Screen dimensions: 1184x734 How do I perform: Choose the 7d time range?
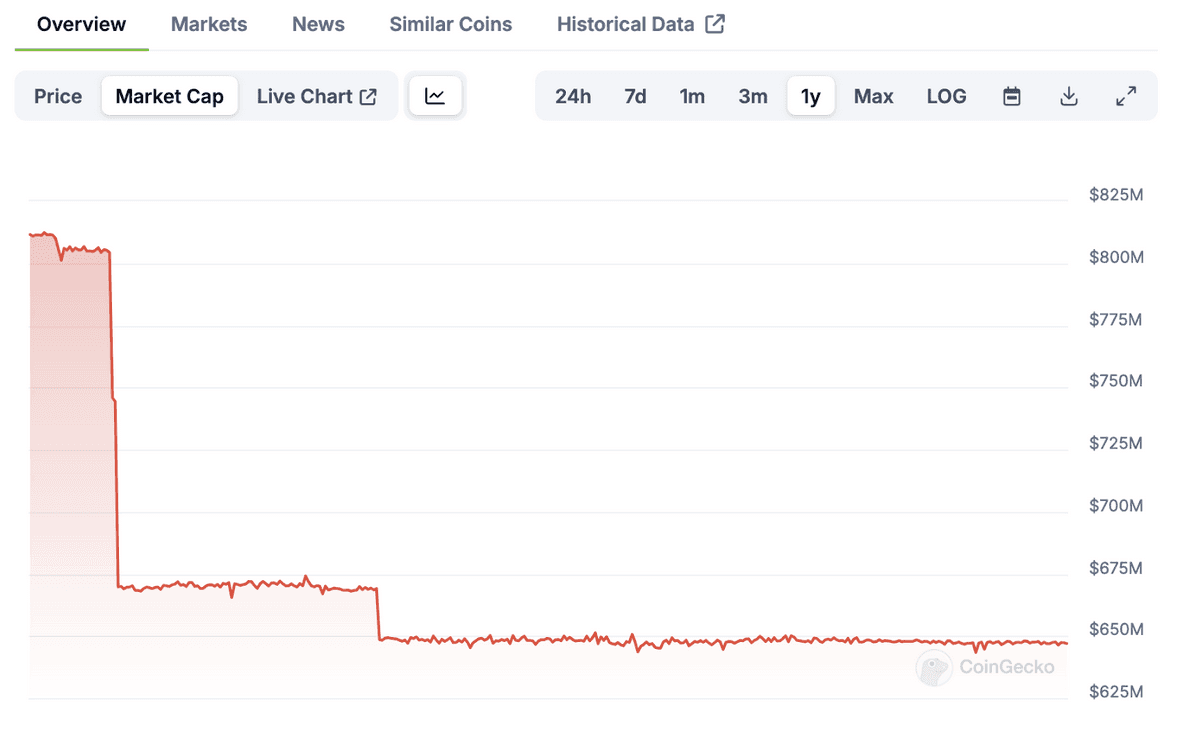[635, 96]
